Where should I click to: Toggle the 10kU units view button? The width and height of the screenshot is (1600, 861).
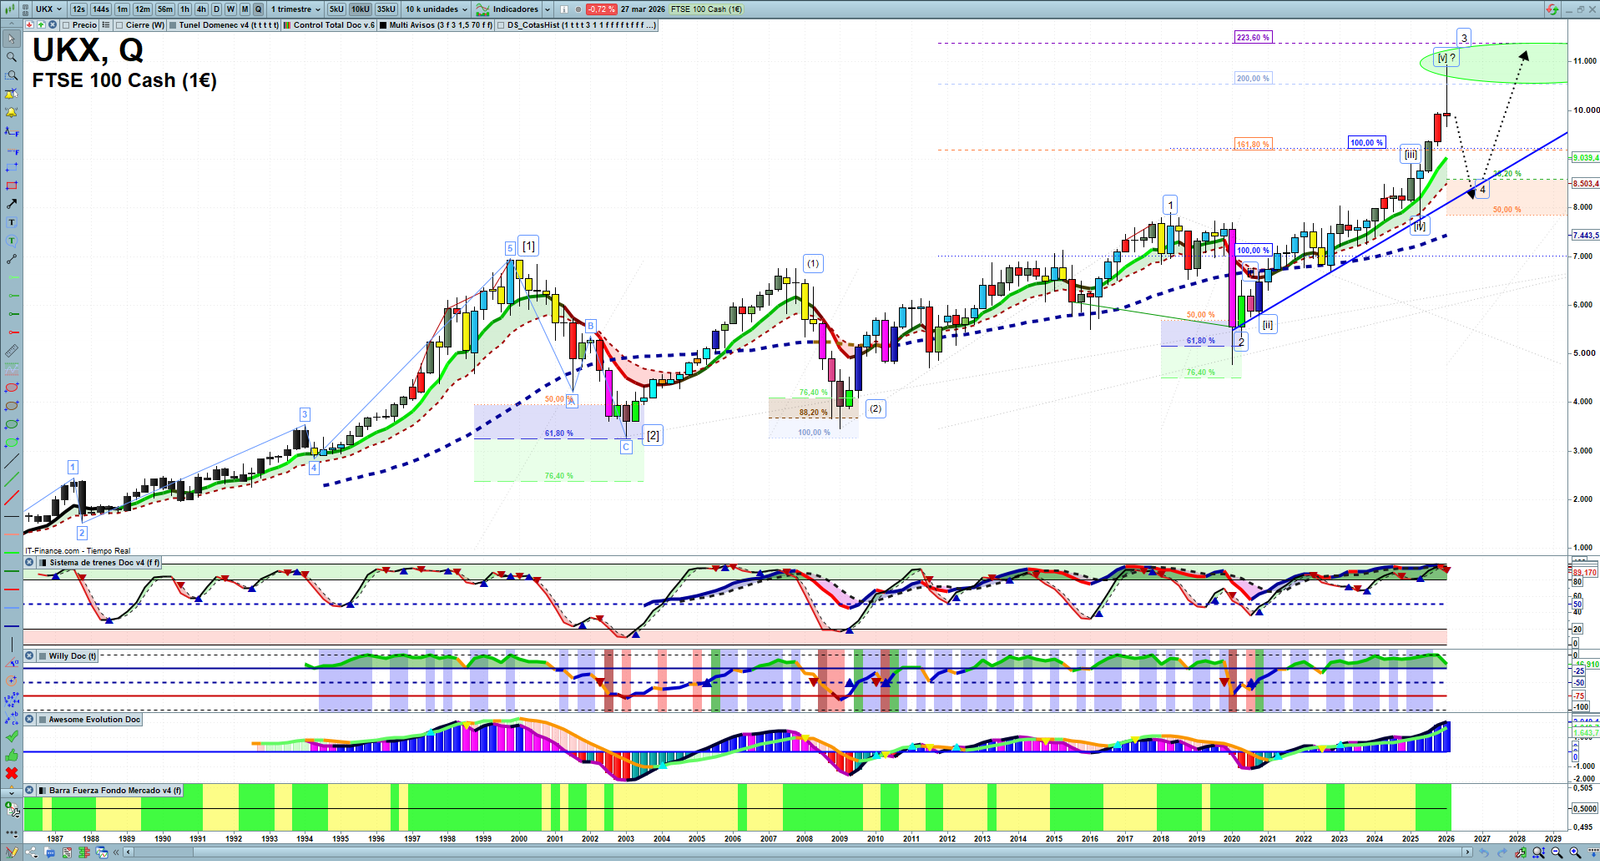click(360, 9)
